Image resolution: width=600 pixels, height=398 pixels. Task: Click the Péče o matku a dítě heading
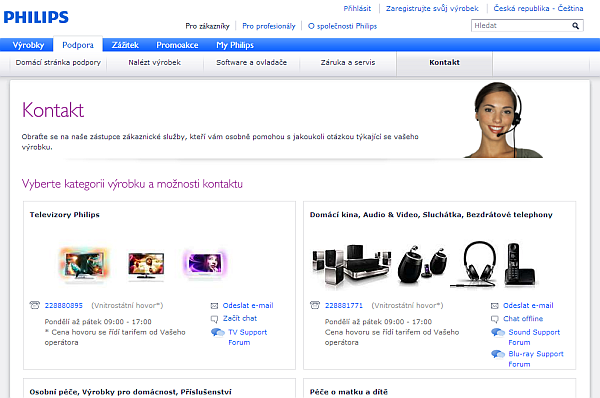tap(349, 392)
